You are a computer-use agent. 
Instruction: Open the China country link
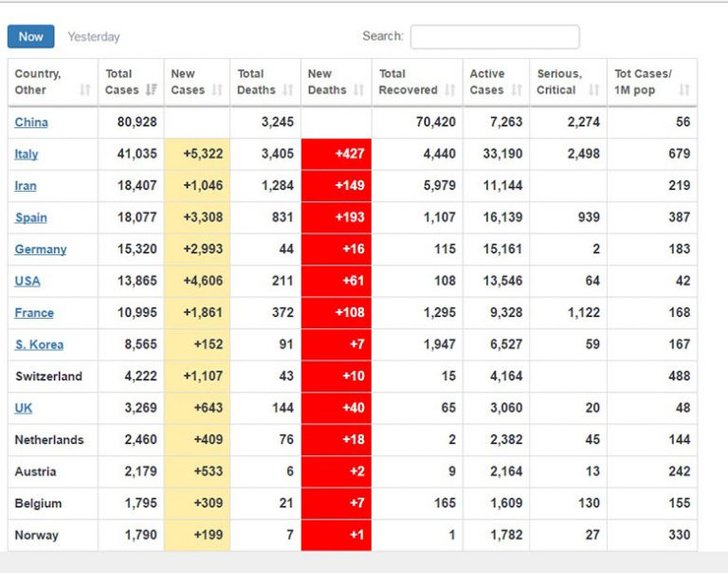[x=31, y=122]
